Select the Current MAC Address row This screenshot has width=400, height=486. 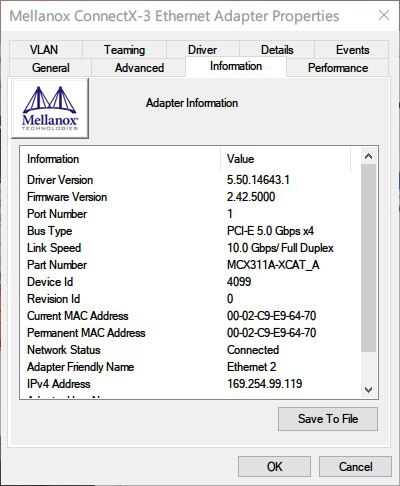pos(190,316)
